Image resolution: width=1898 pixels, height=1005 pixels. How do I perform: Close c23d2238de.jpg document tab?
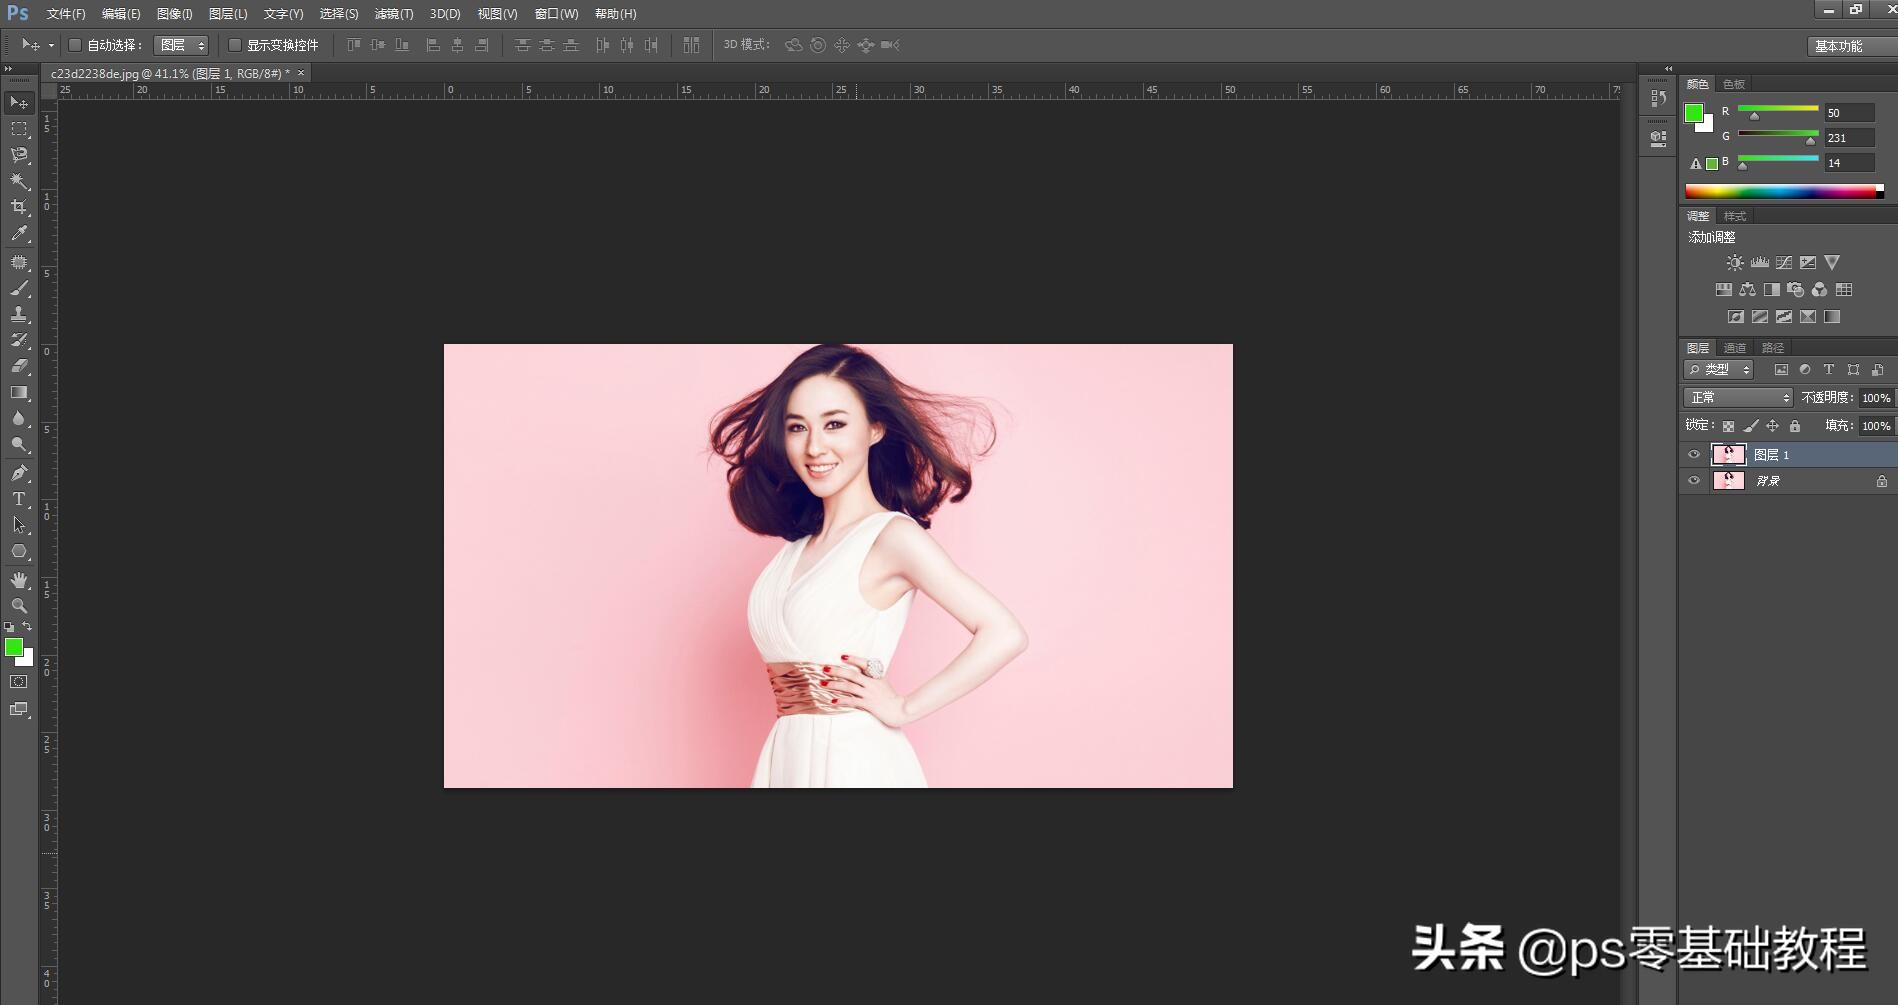[301, 73]
